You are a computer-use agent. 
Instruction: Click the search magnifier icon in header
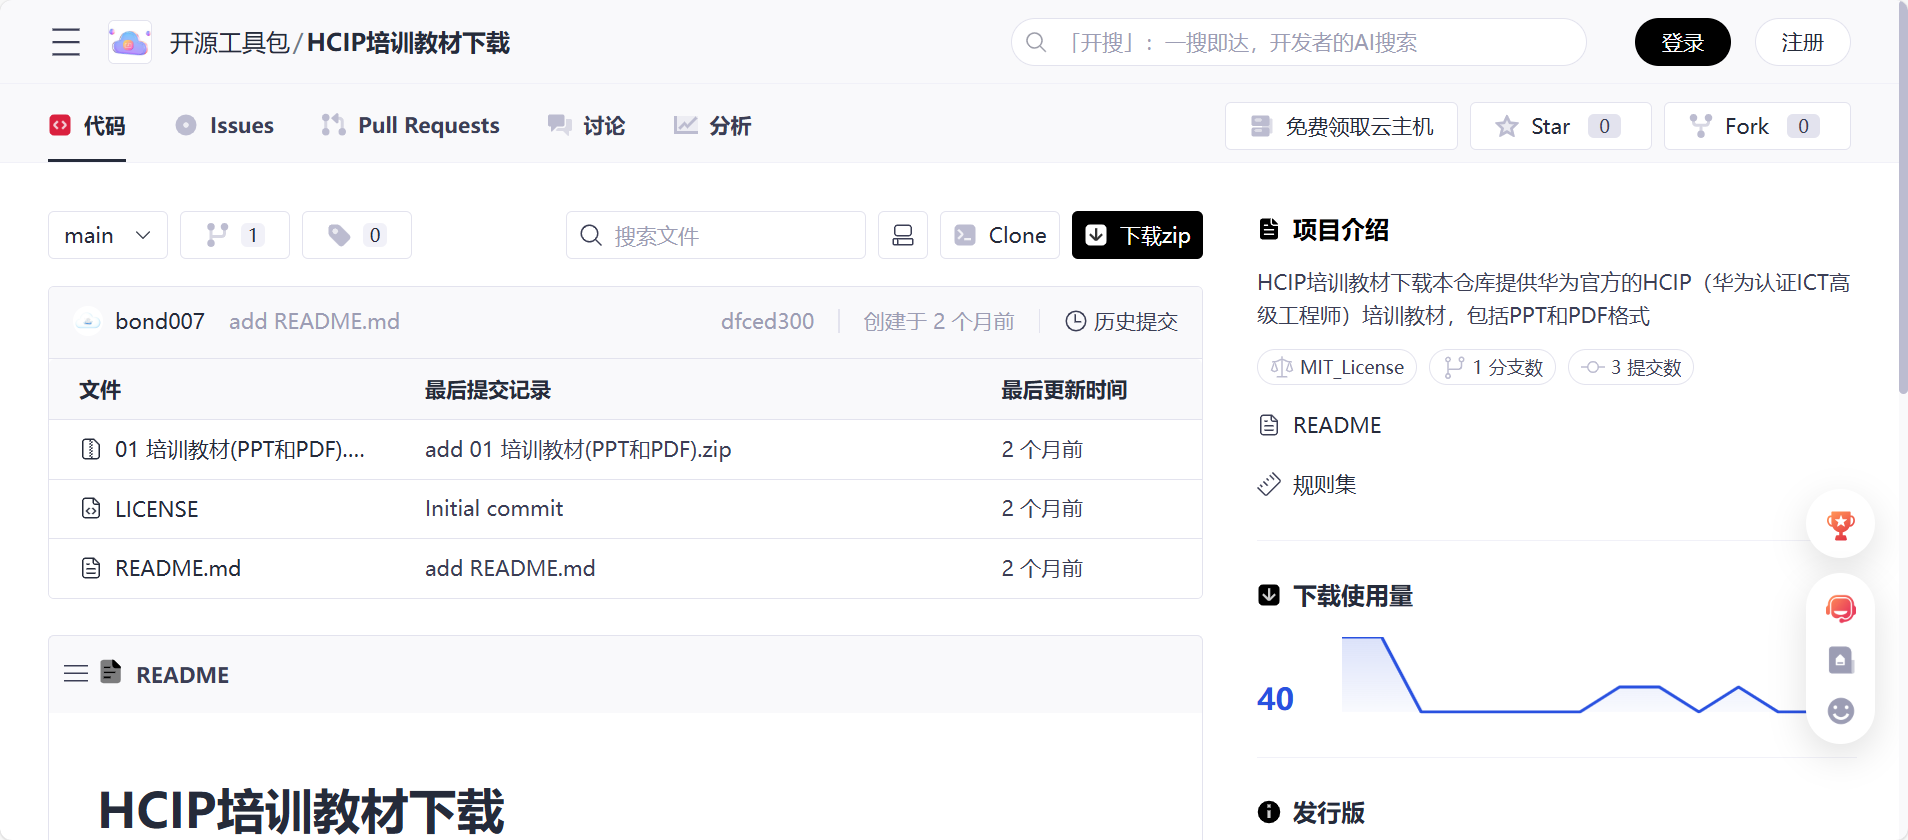pos(1036,42)
